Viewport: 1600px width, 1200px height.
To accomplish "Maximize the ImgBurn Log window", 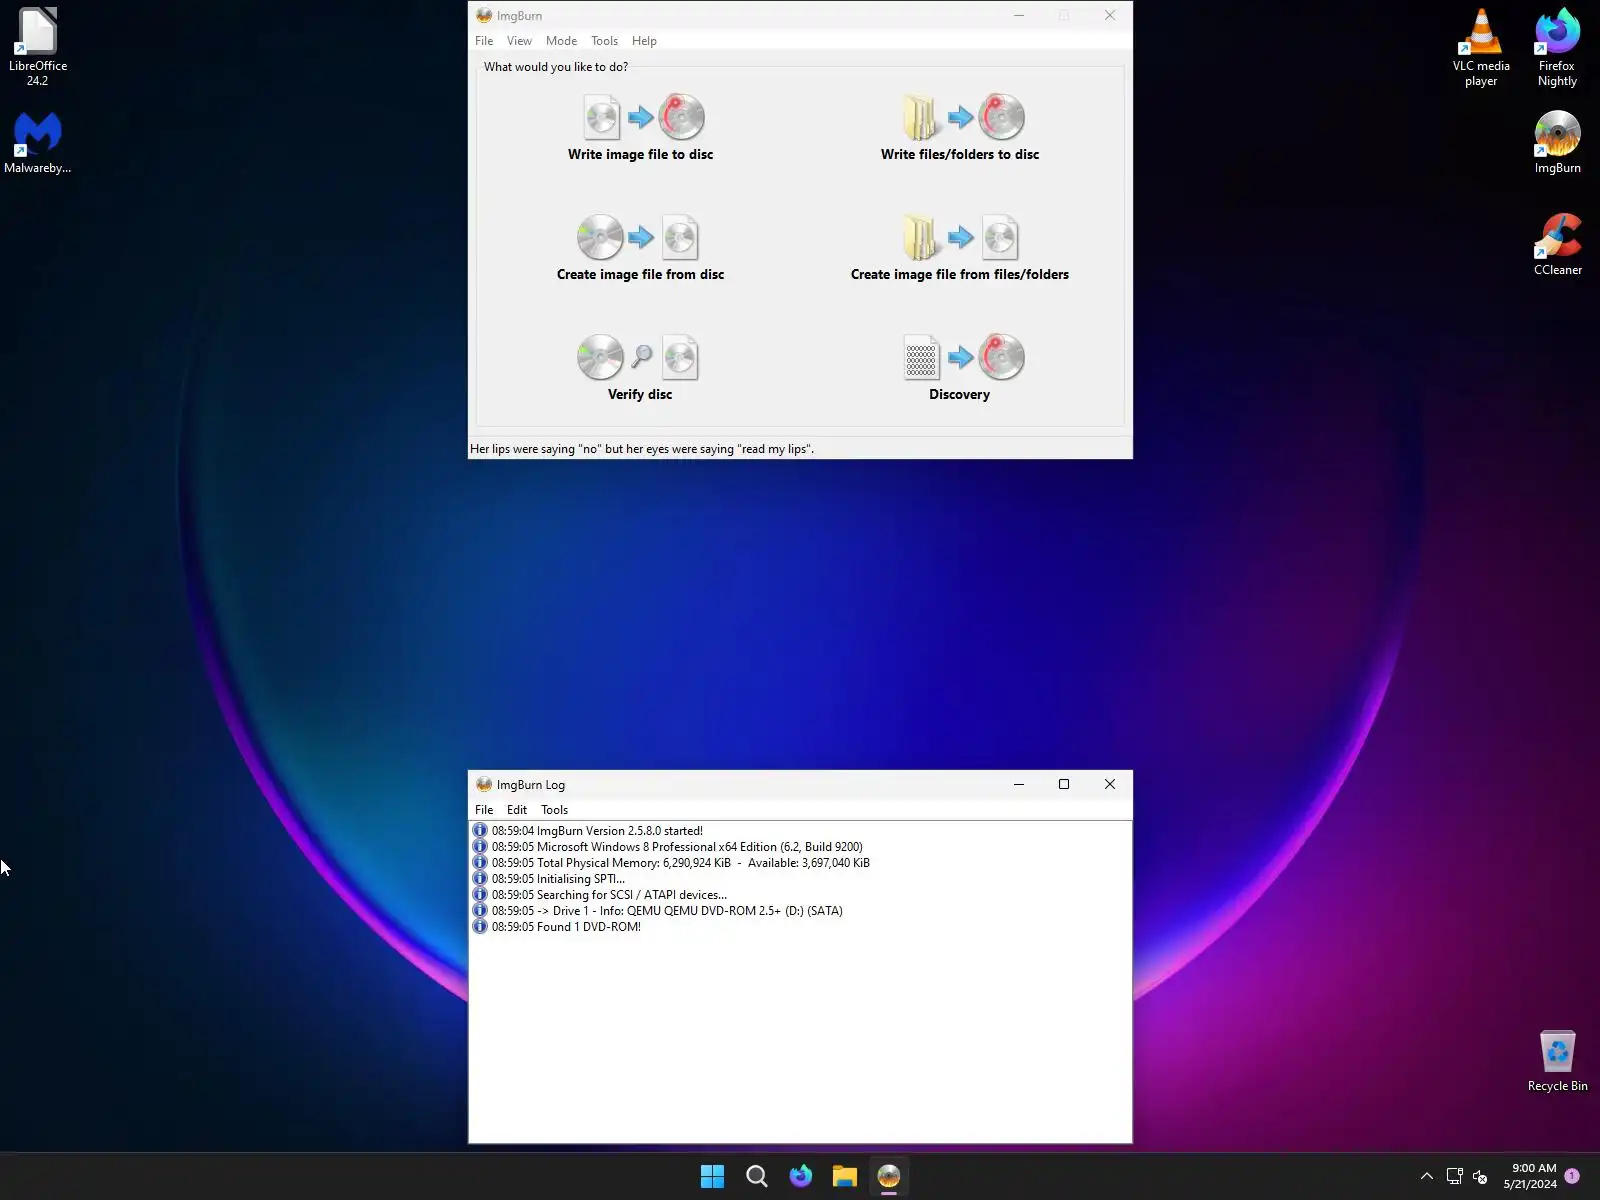I will point(1064,784).
